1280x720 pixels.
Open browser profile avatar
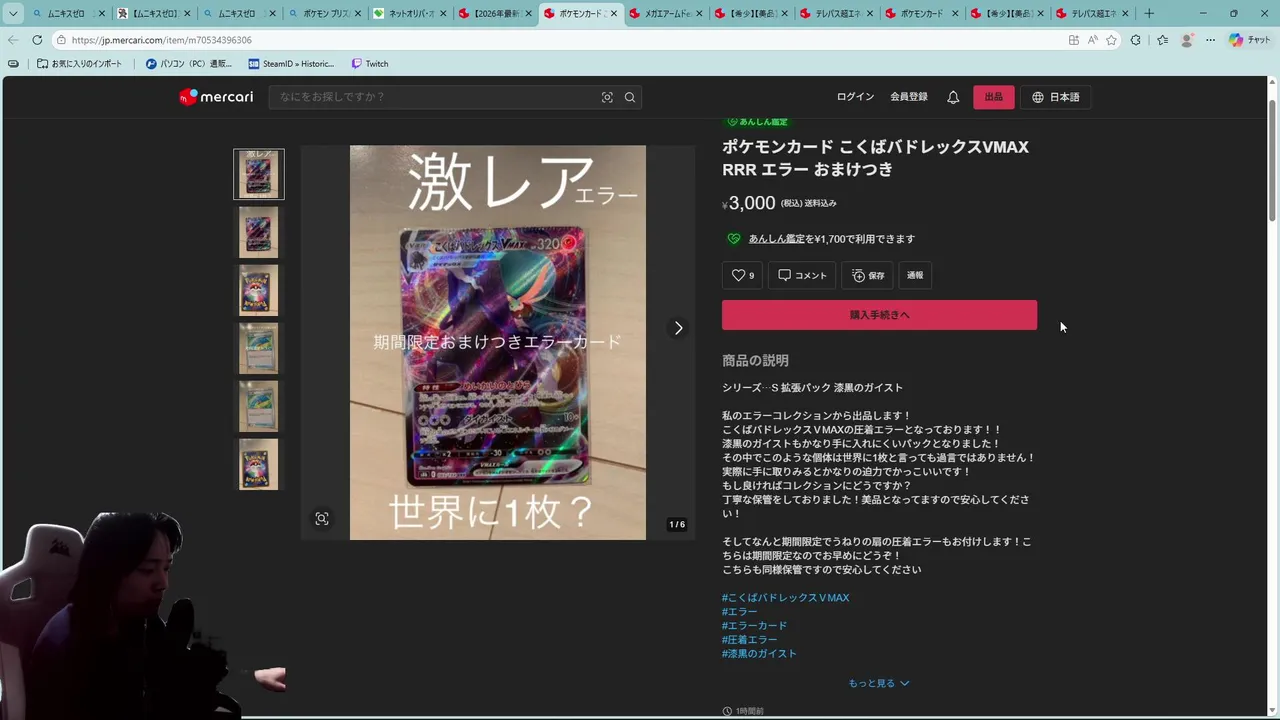click(x=1187, y=40)
